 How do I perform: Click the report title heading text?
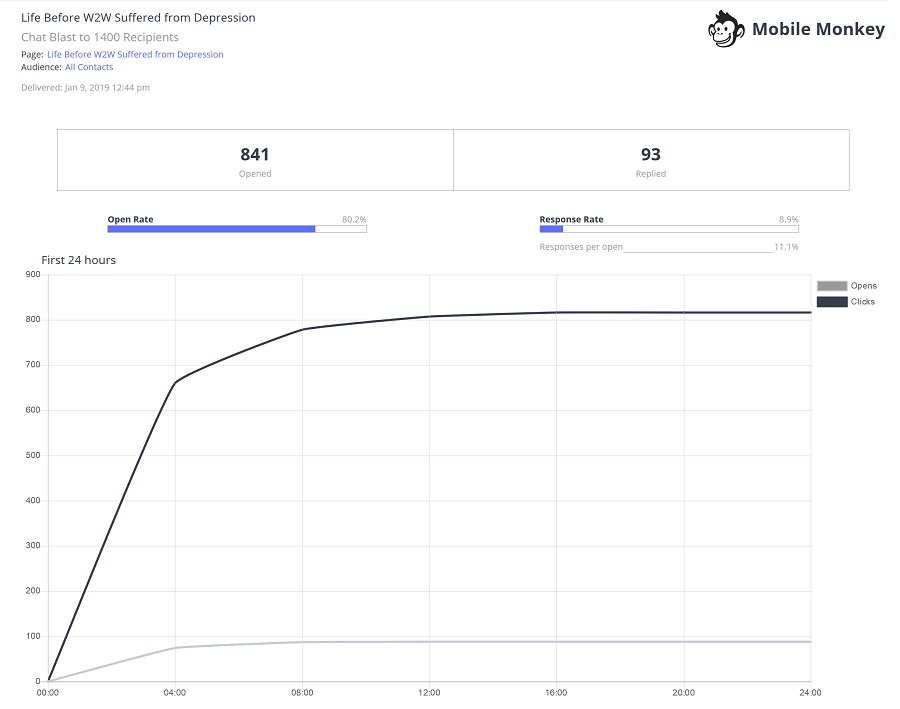point(138,17)
